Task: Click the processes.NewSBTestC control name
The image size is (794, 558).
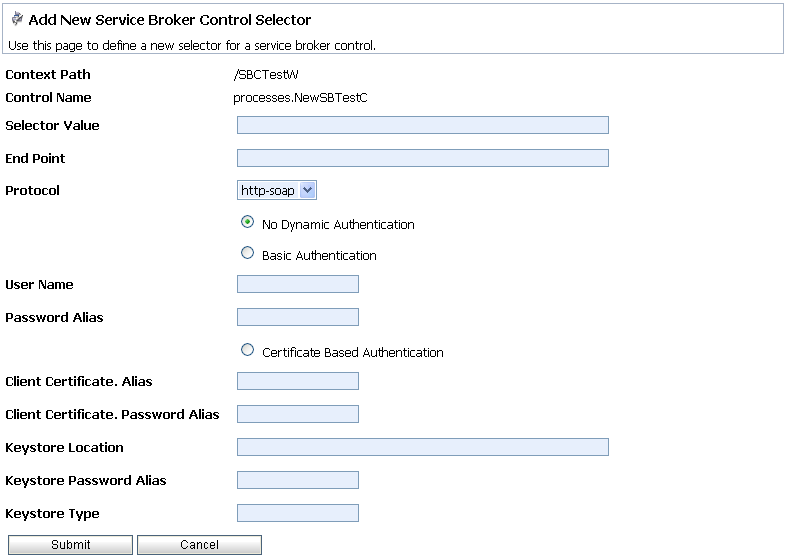Action: (300, 98)
